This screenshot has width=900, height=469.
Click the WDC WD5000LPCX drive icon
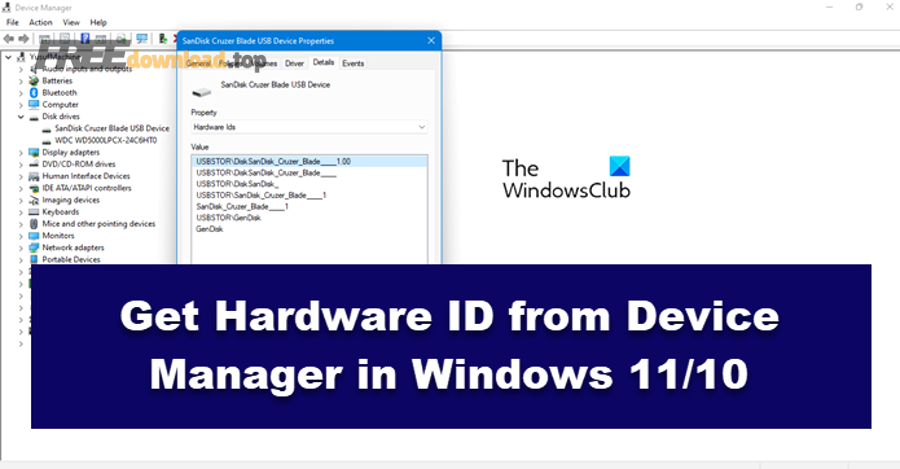(46, 141)
